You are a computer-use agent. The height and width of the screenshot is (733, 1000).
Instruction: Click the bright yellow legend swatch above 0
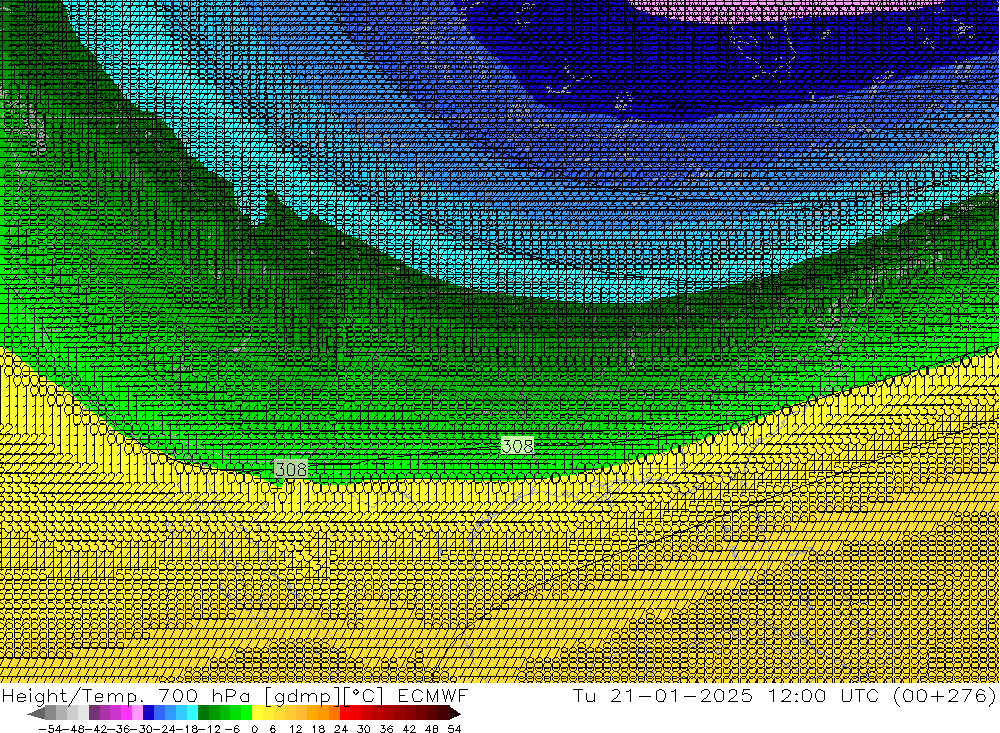pyautogui.click(x=258, y=713)
